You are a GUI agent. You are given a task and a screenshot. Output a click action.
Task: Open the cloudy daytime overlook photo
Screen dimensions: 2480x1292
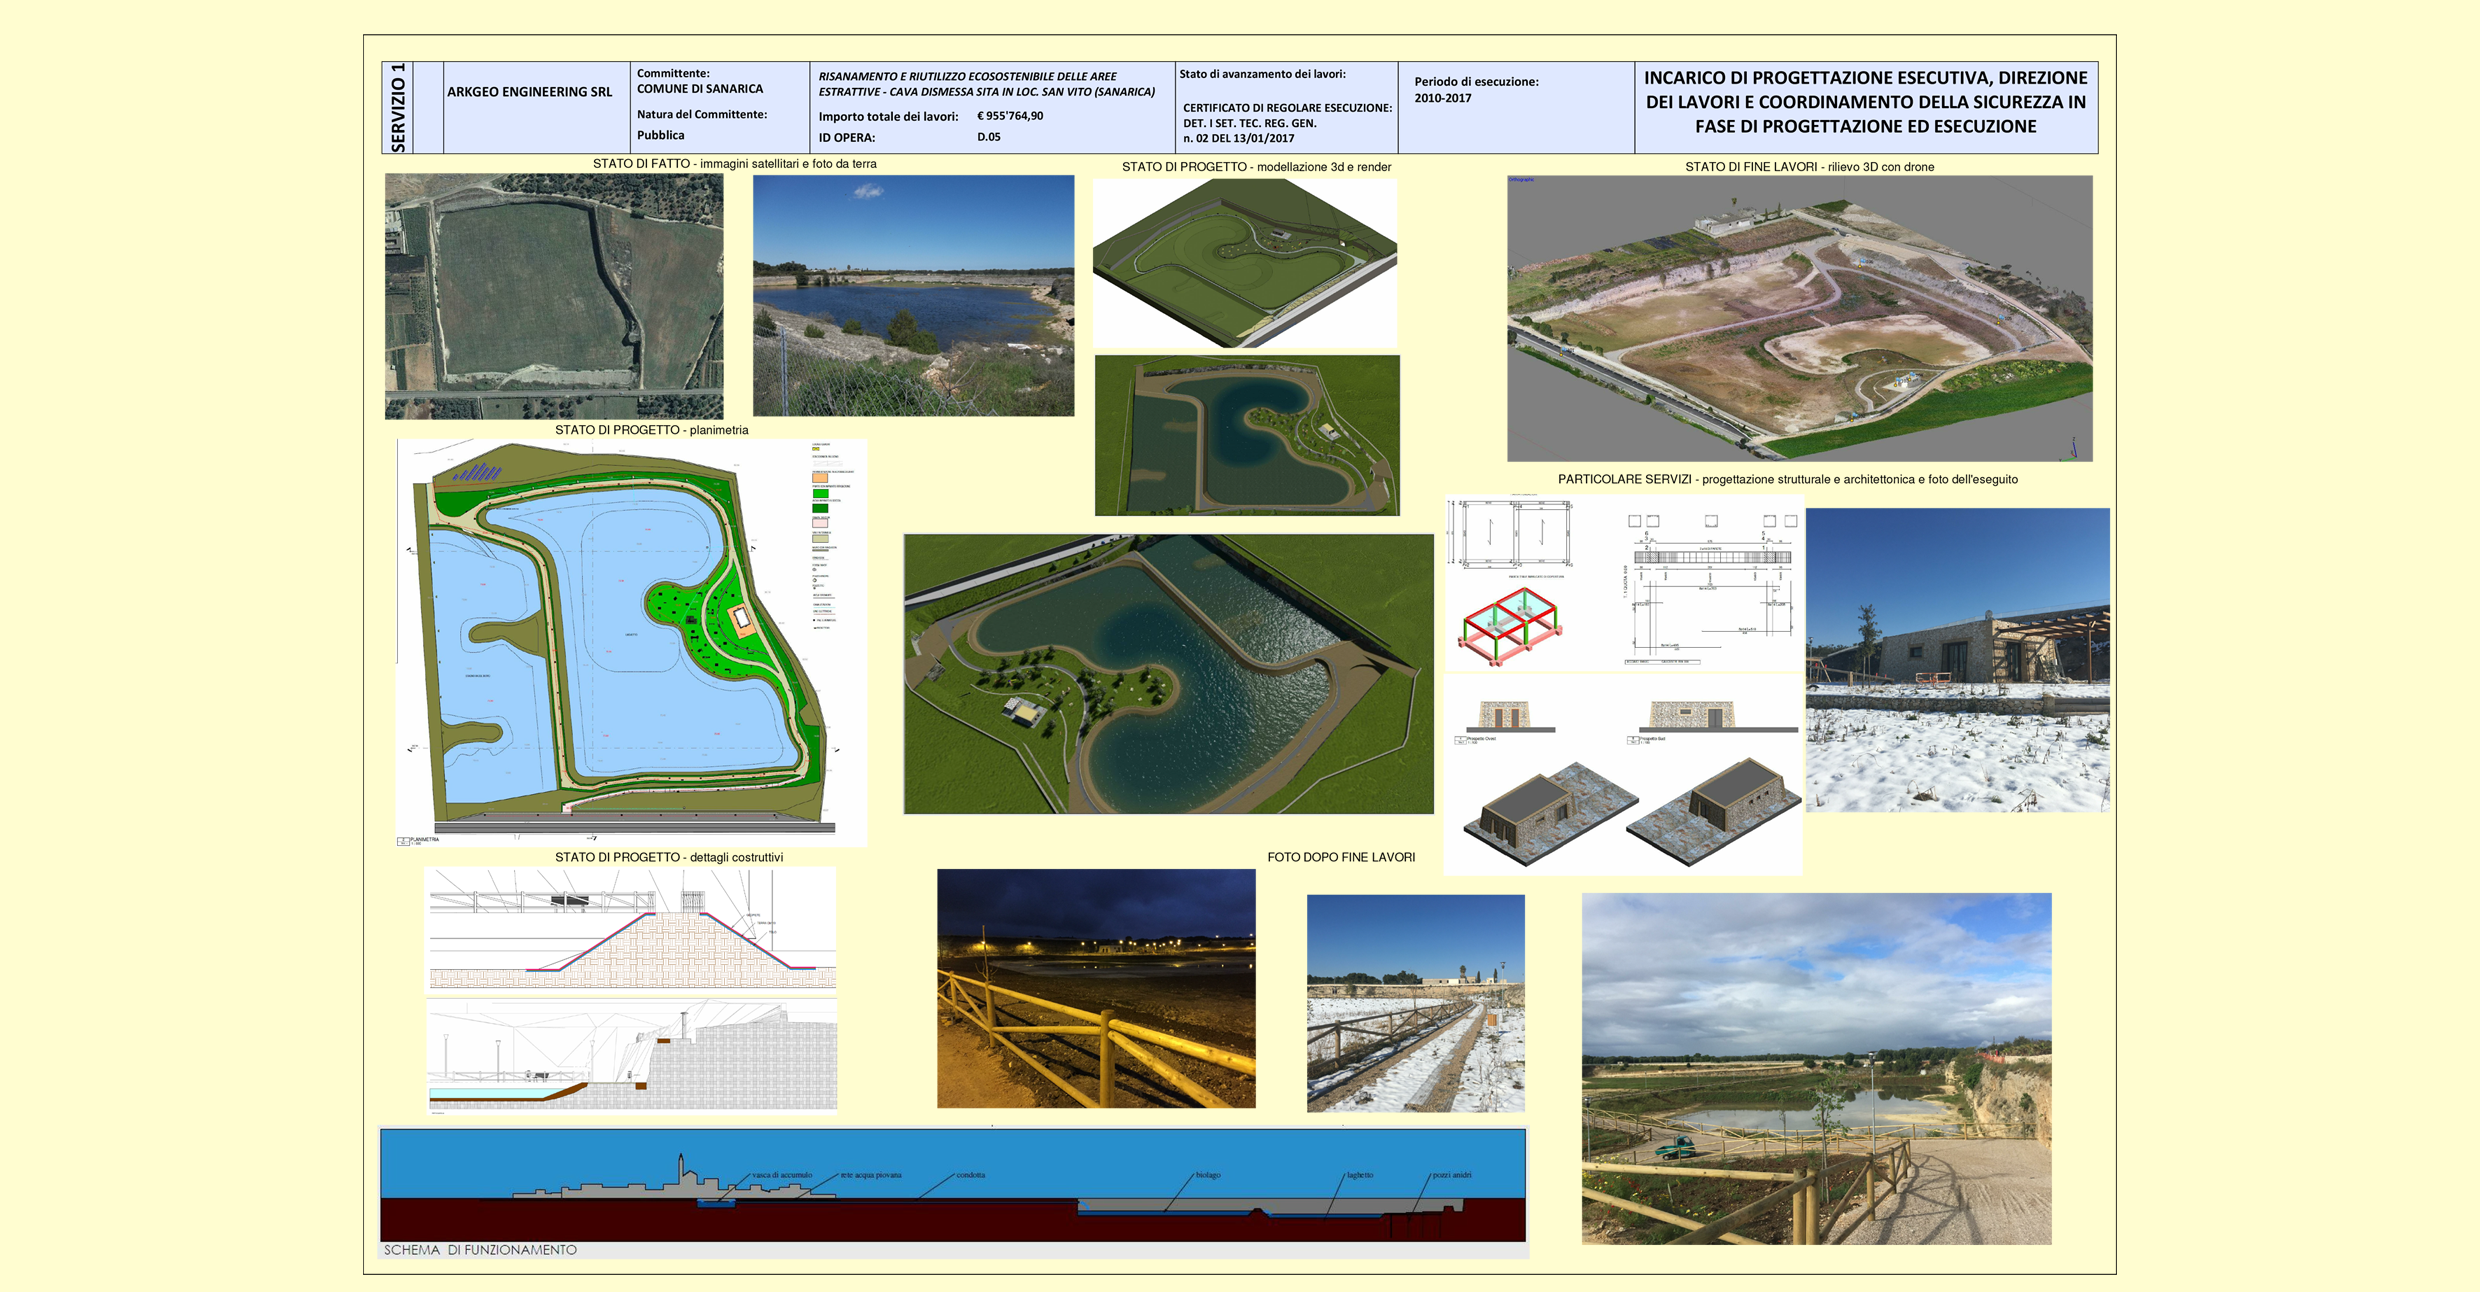point(1816,1068)
